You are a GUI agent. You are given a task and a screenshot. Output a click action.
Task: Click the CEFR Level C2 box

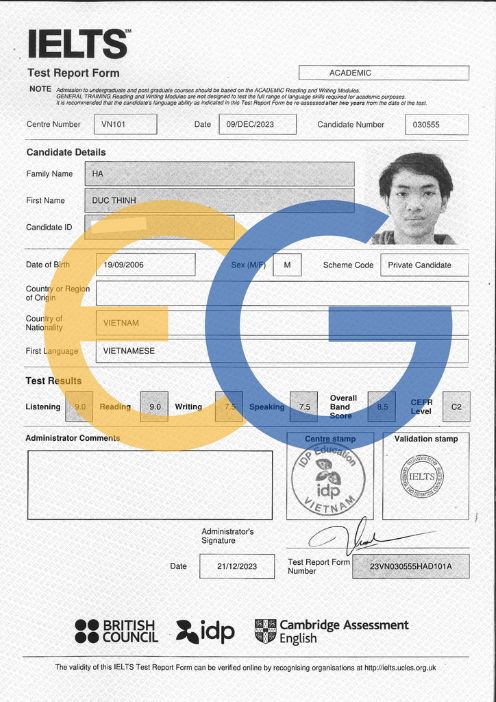tap(456, 407)
